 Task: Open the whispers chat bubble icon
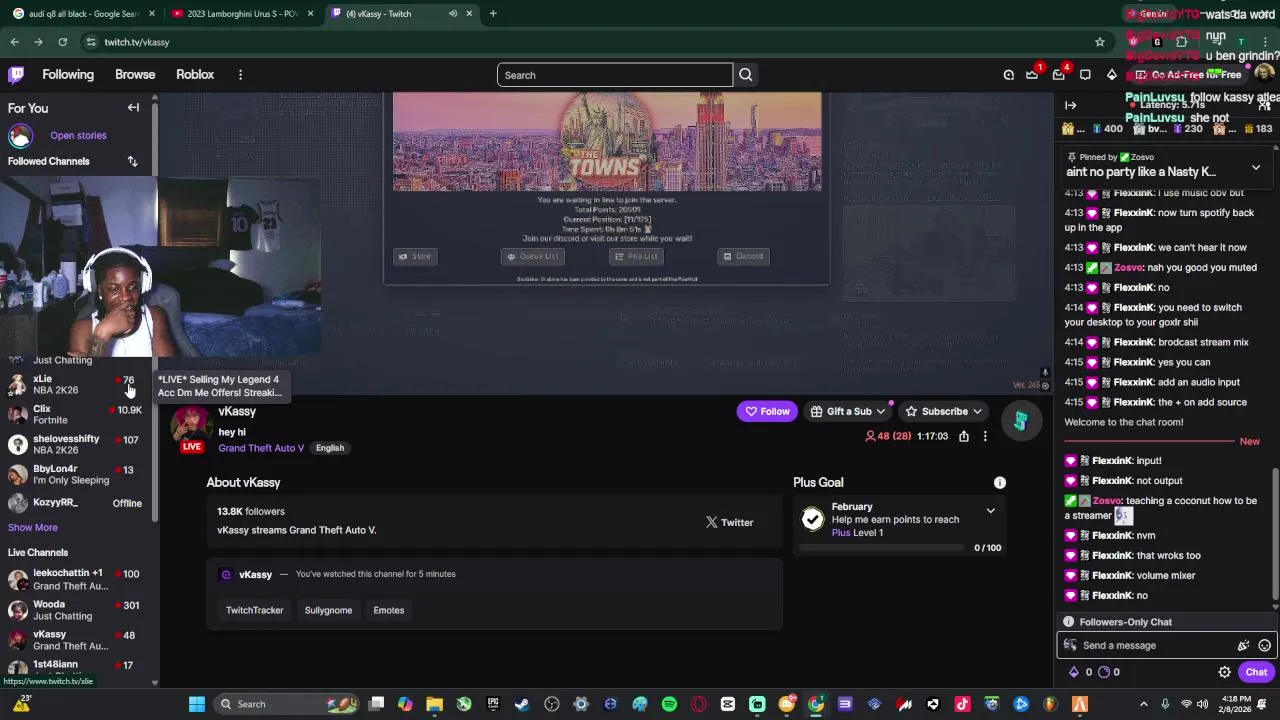pos(1085,75)
